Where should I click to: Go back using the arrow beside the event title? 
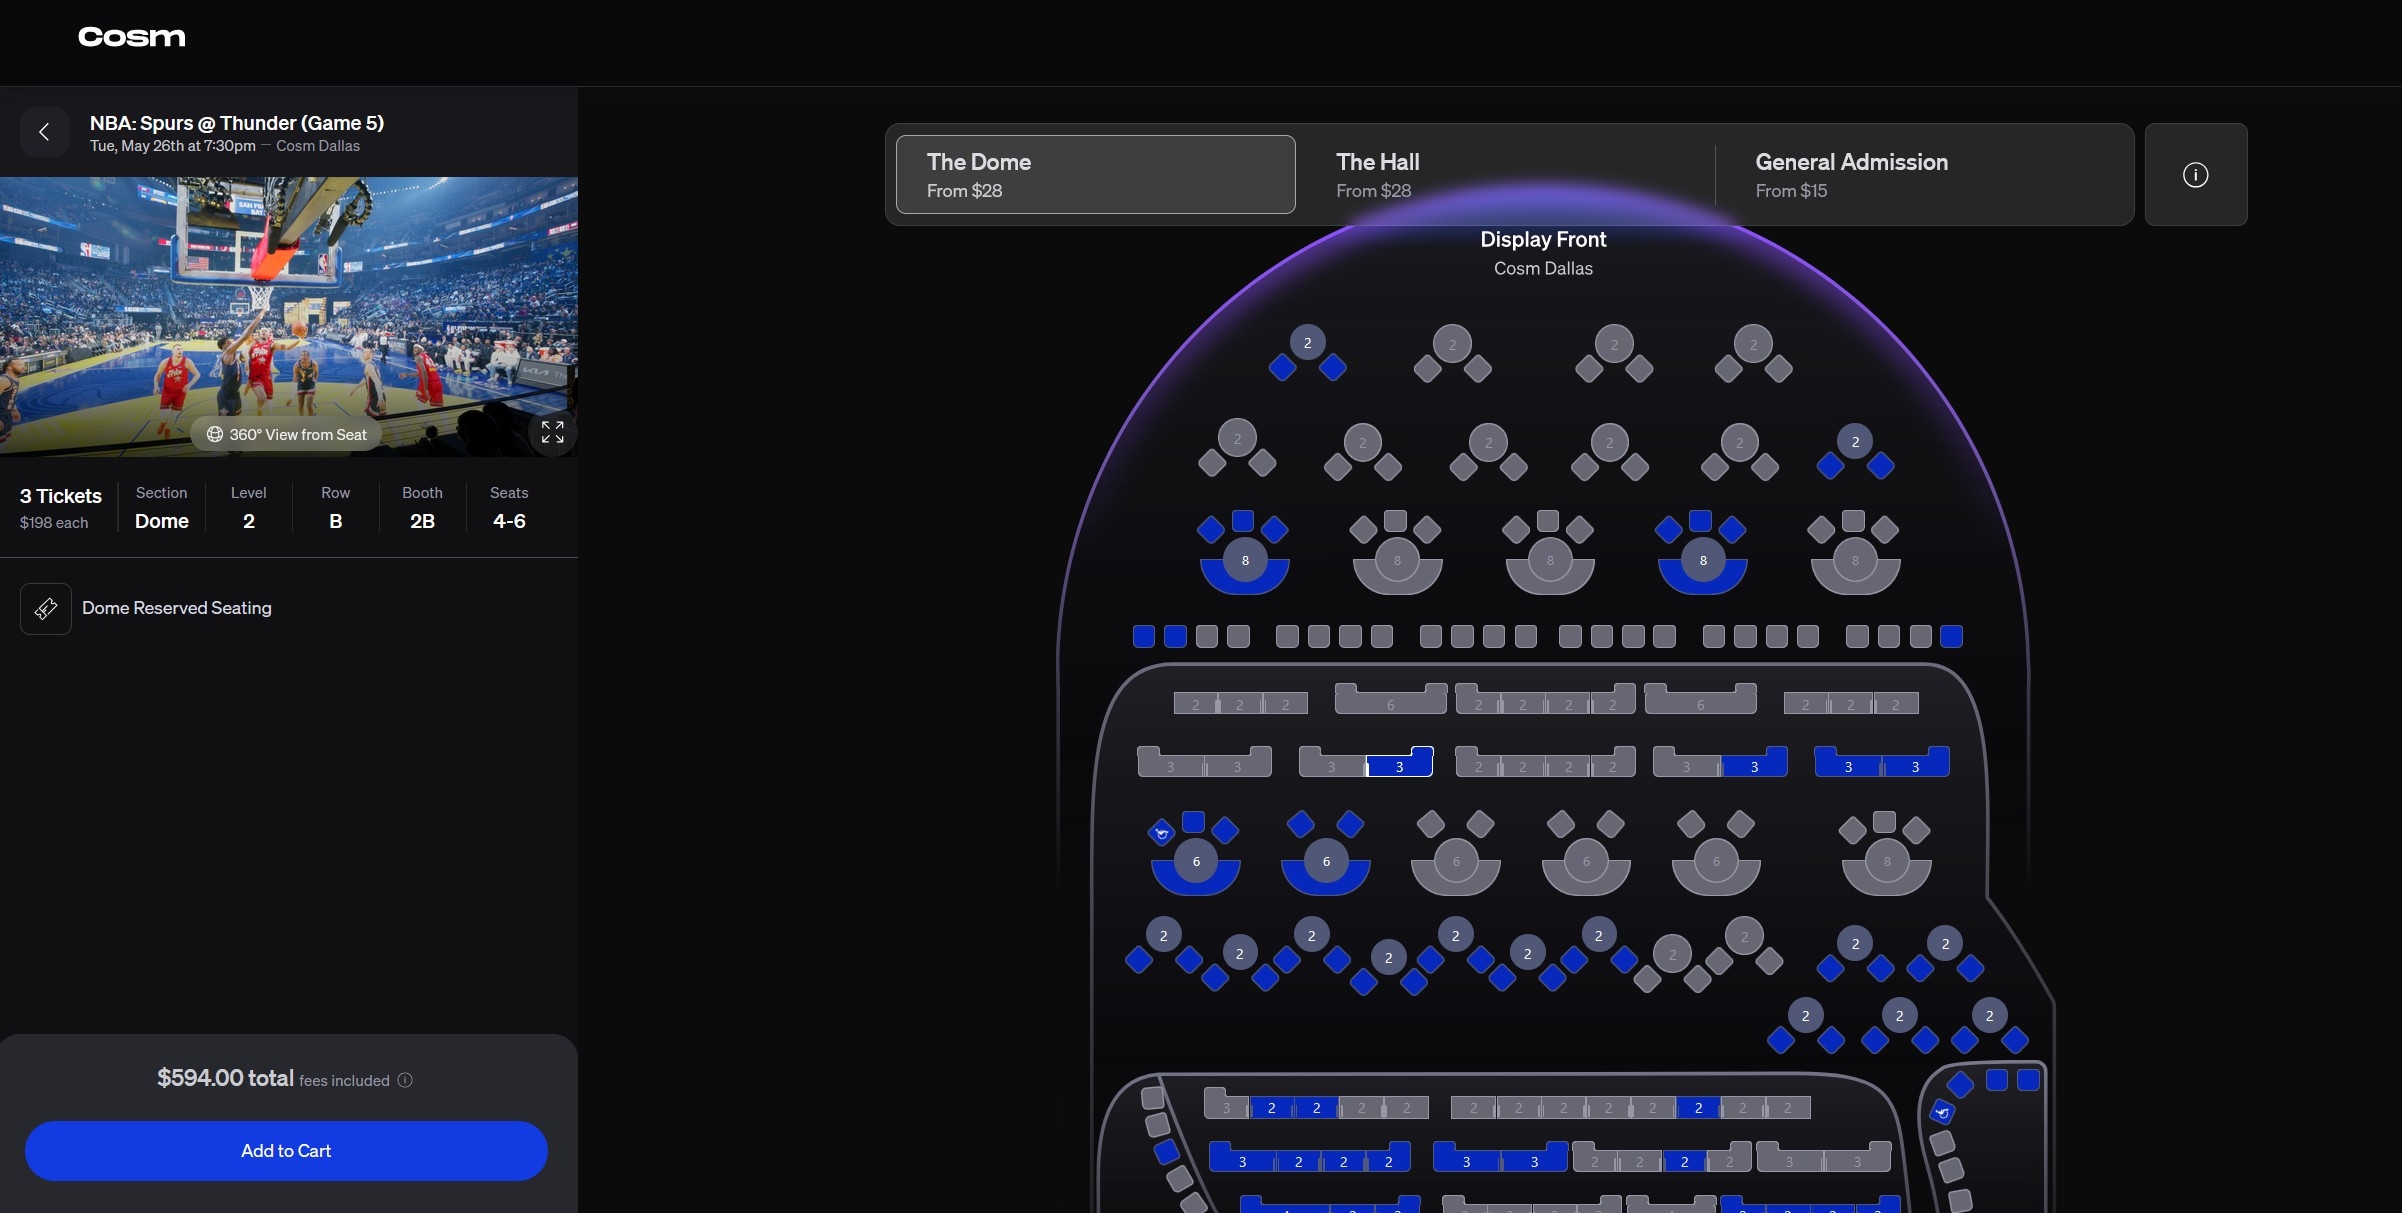(45, 132)
